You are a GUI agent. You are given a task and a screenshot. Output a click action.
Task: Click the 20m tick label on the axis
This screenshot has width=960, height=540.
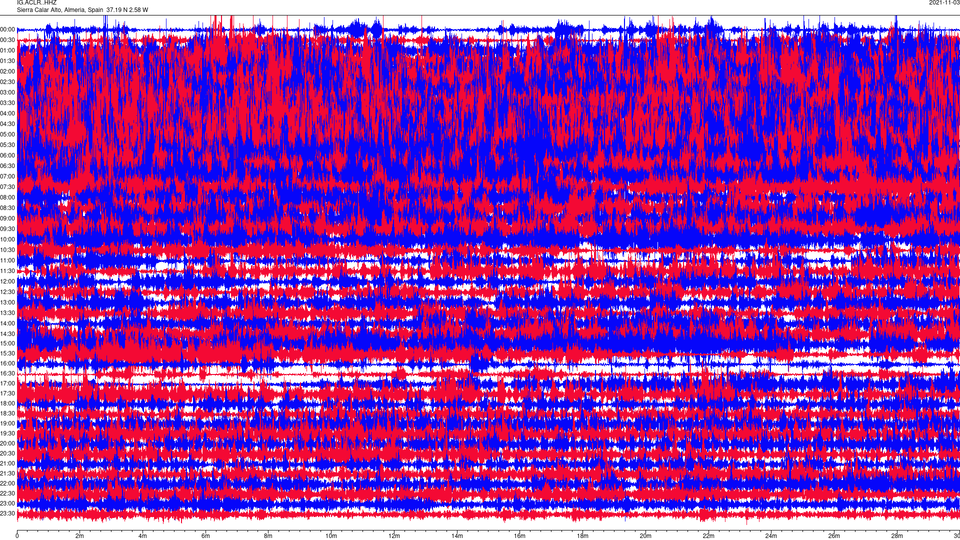(x=645, y=536)
